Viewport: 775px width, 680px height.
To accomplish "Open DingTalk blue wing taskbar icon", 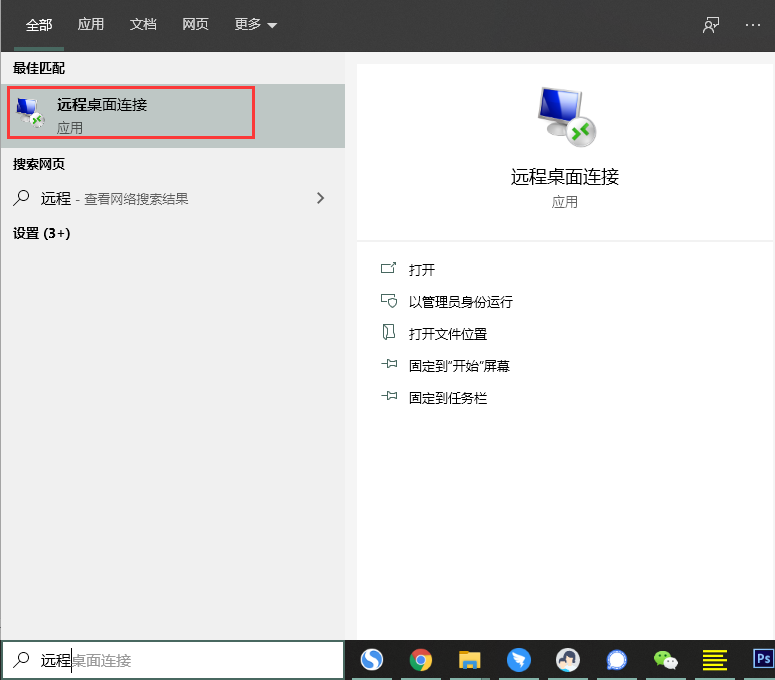I will (518, 660).
